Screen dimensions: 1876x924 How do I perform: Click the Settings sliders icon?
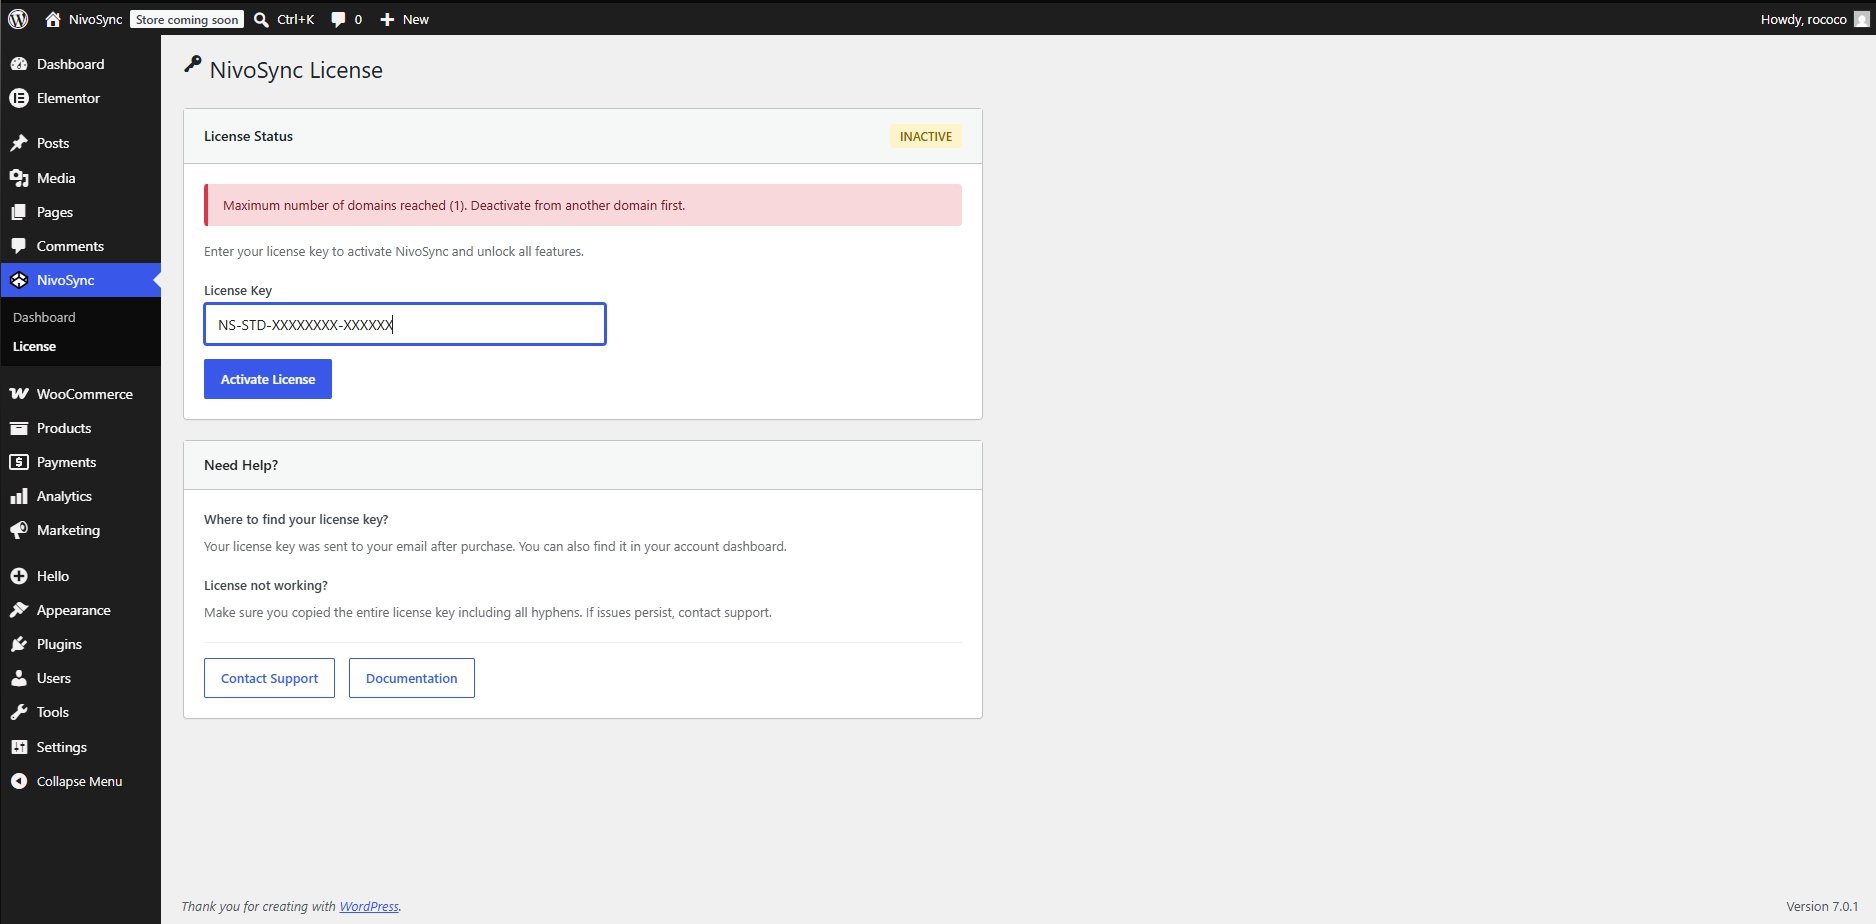click(x=19, y=747)
